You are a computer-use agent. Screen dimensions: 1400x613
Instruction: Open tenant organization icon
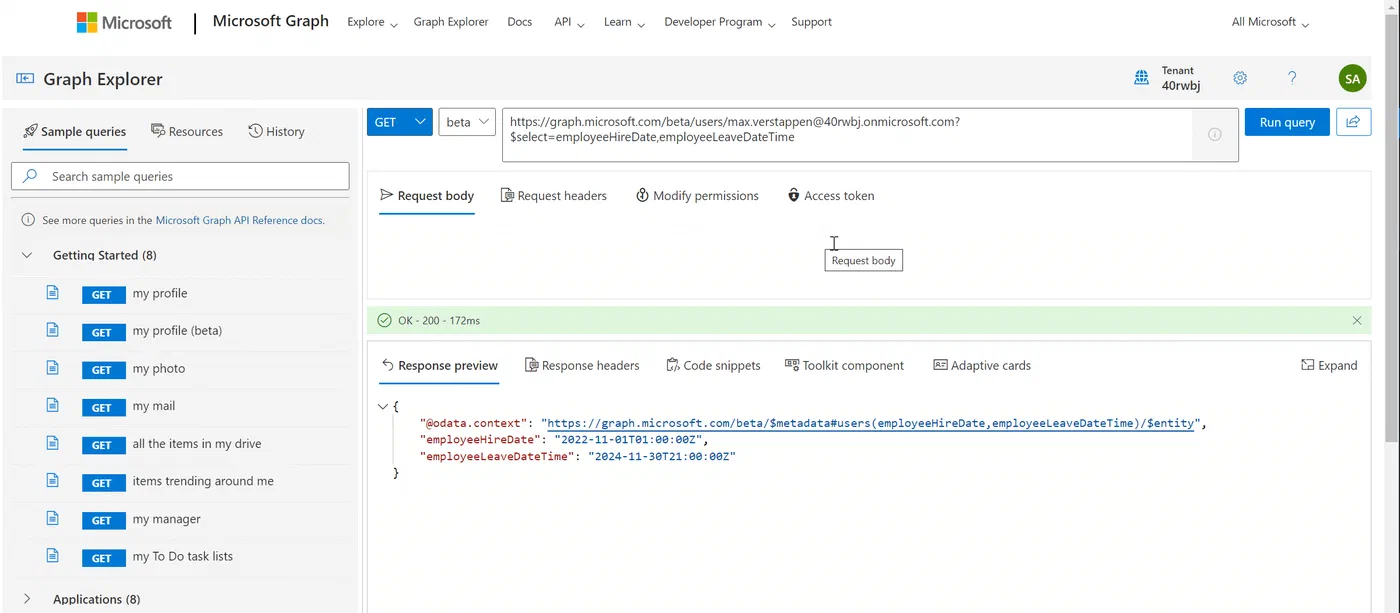coord(1141,78)
